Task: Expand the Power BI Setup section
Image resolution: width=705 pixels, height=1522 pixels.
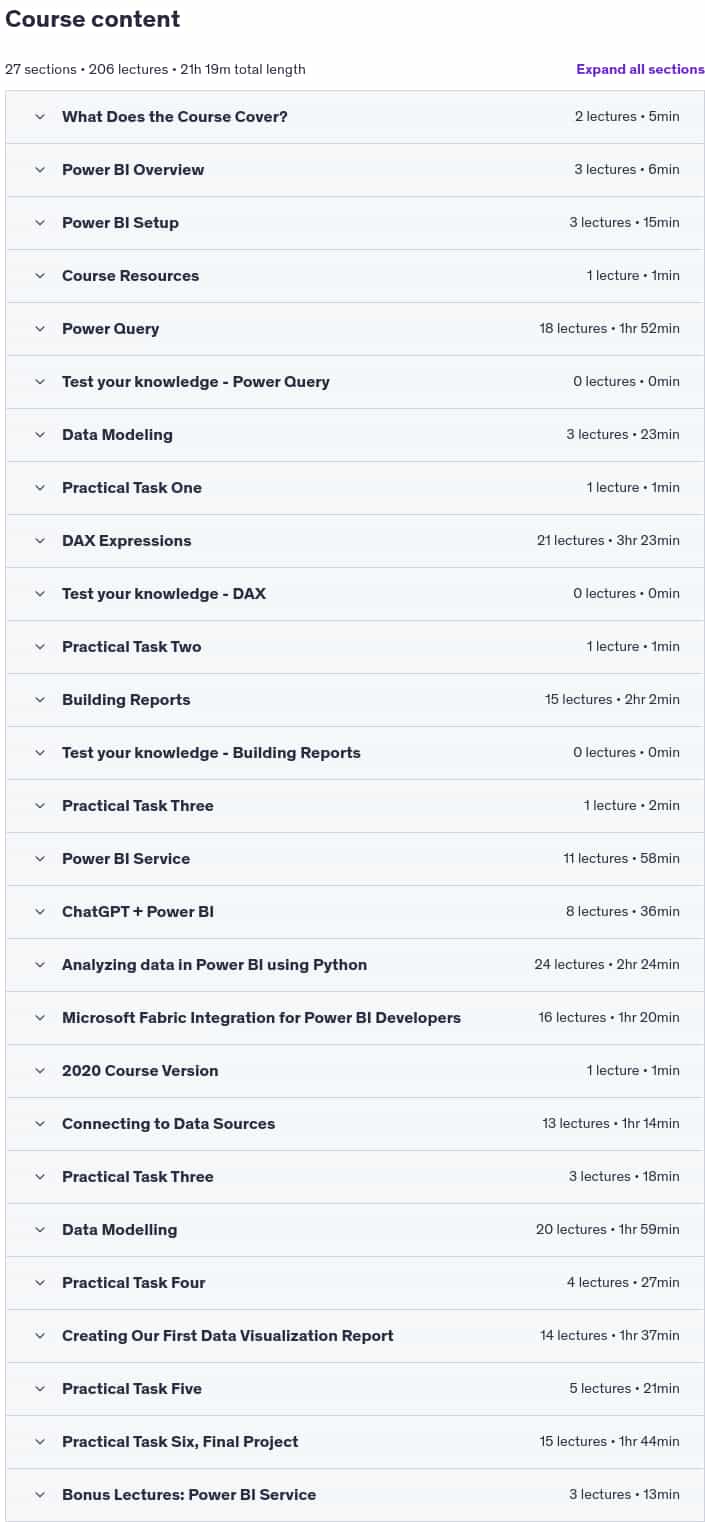Action: click(x=355, y=223)
